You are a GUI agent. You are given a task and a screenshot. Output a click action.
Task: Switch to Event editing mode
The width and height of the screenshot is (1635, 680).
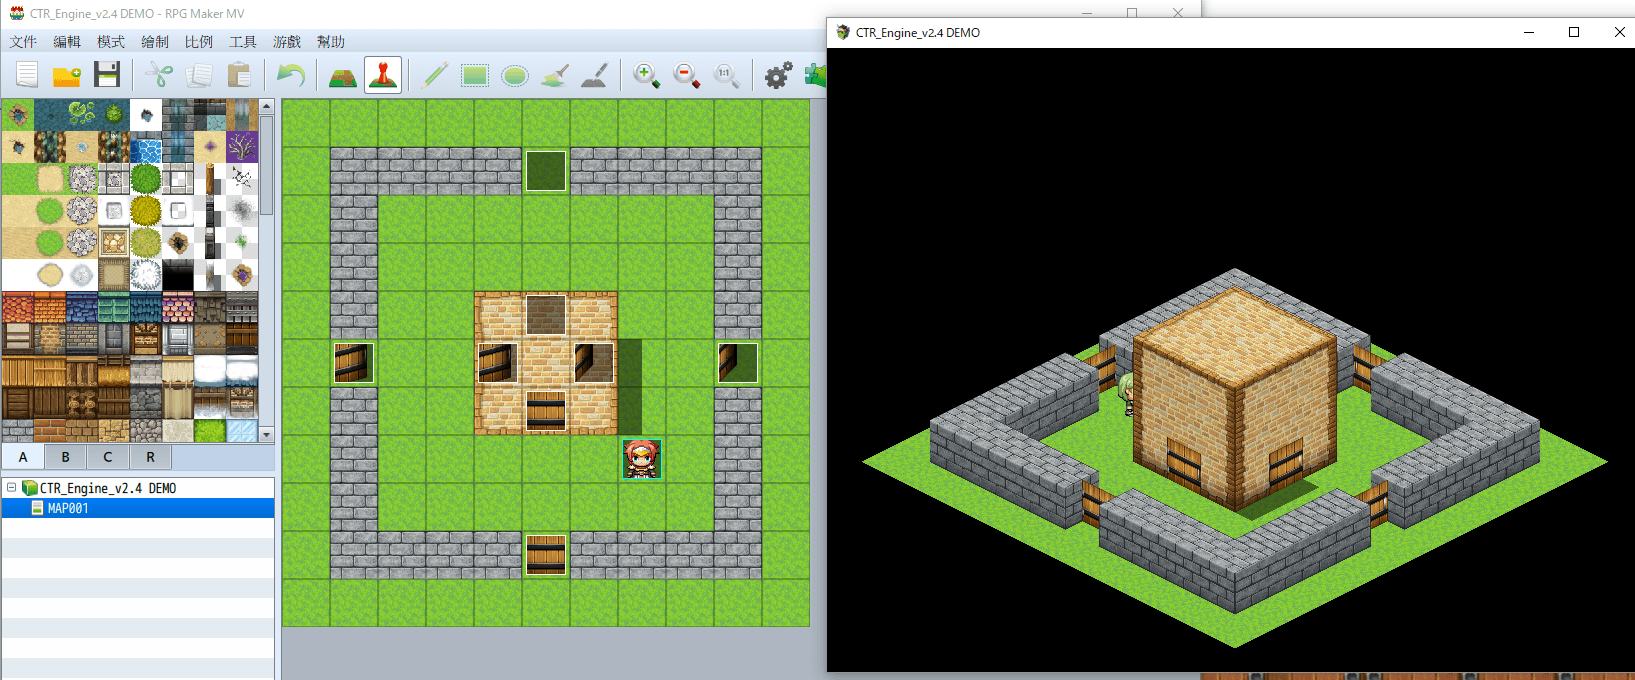(x=383, y=75)
